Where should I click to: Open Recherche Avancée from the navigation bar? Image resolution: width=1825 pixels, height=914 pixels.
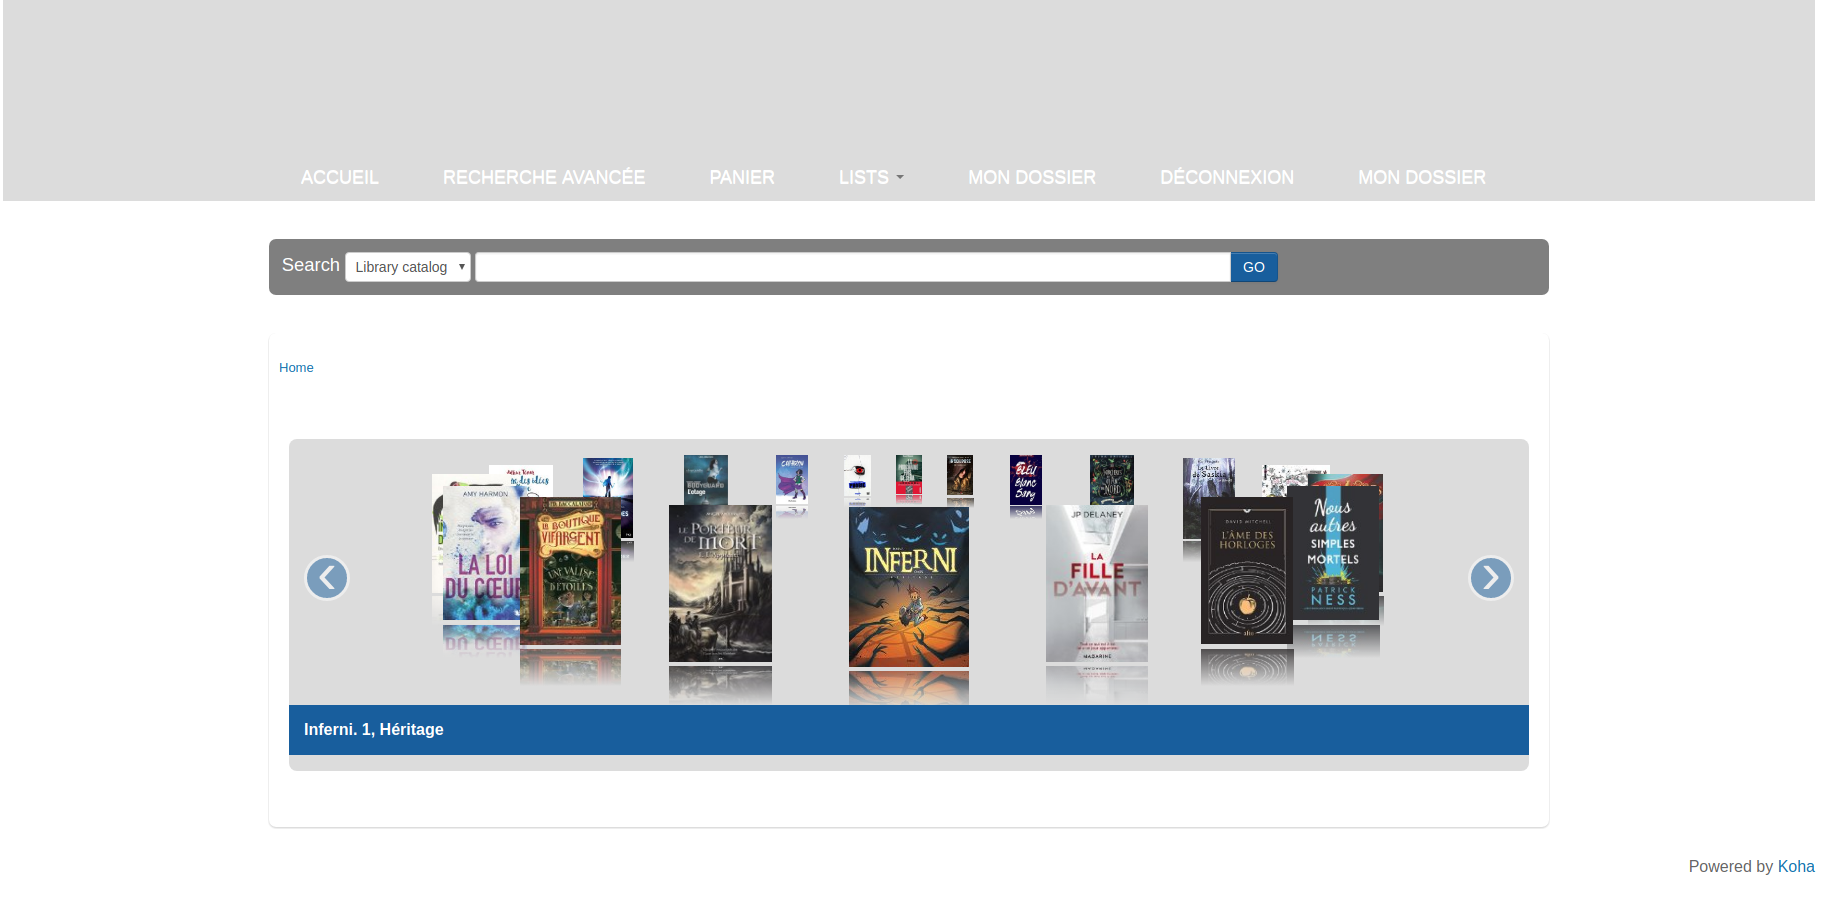coord(543,177)
